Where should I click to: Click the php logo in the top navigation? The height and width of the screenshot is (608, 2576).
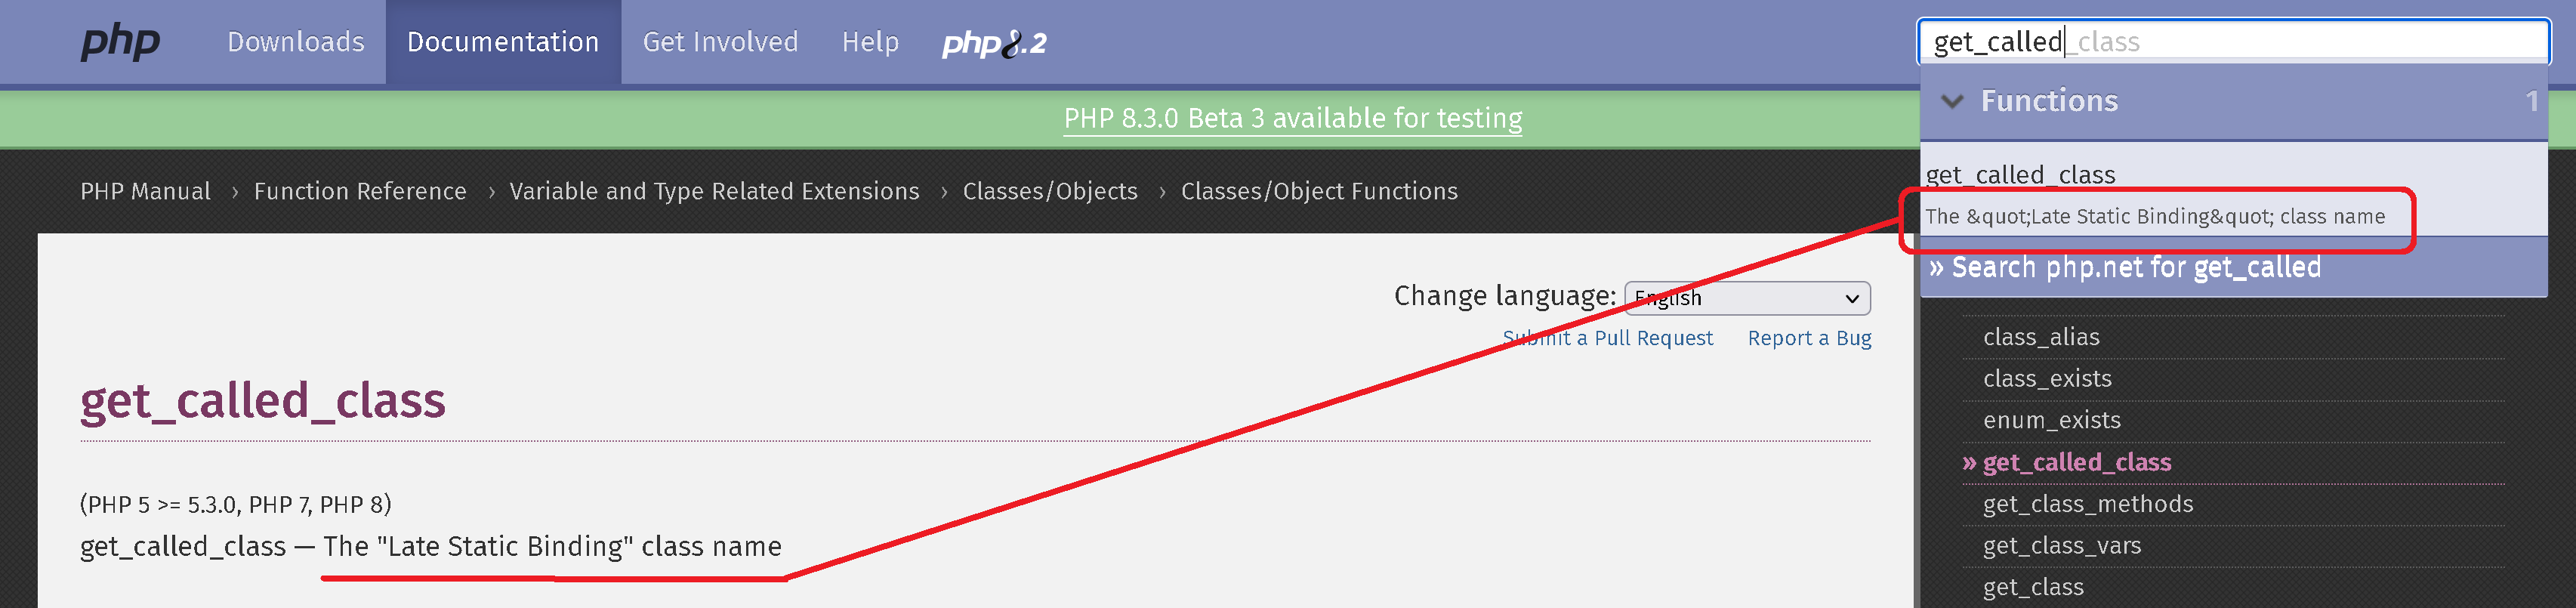pyautogui.click(x=120, y=42)
